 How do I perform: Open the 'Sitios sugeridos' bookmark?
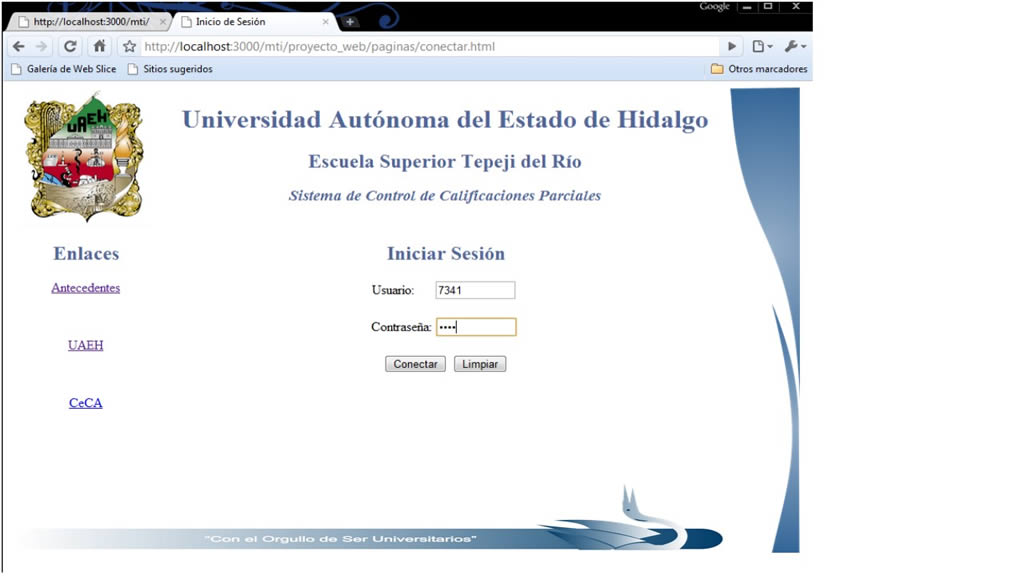[170, 69]
